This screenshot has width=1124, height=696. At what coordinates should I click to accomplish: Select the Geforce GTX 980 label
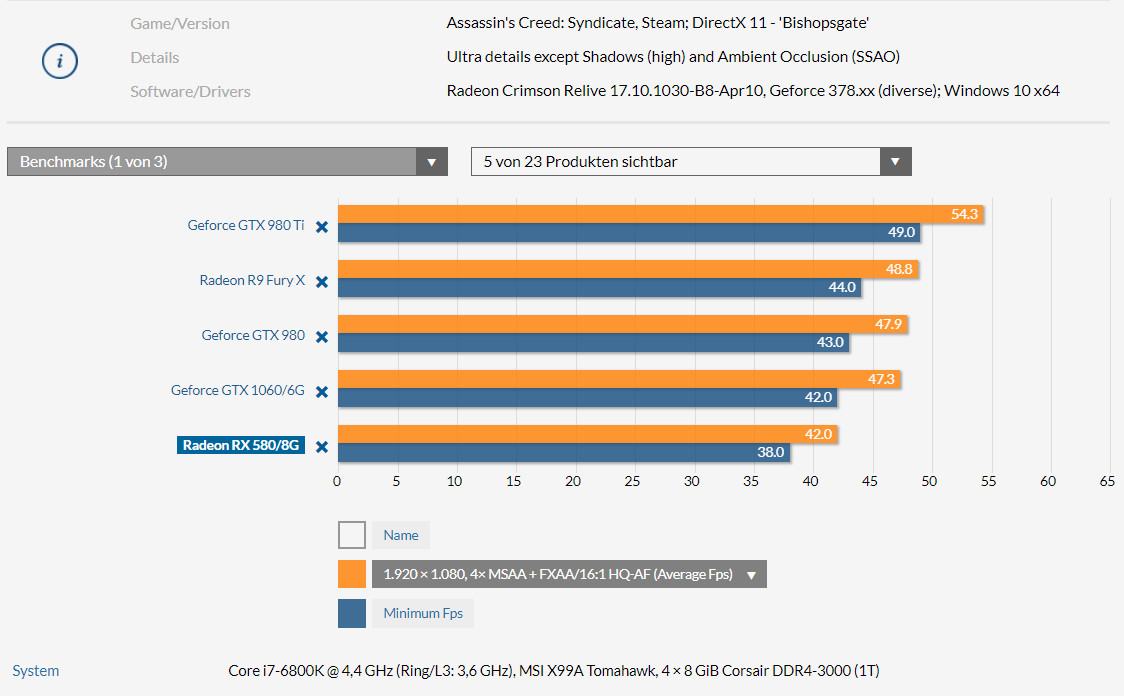(253, 335)
